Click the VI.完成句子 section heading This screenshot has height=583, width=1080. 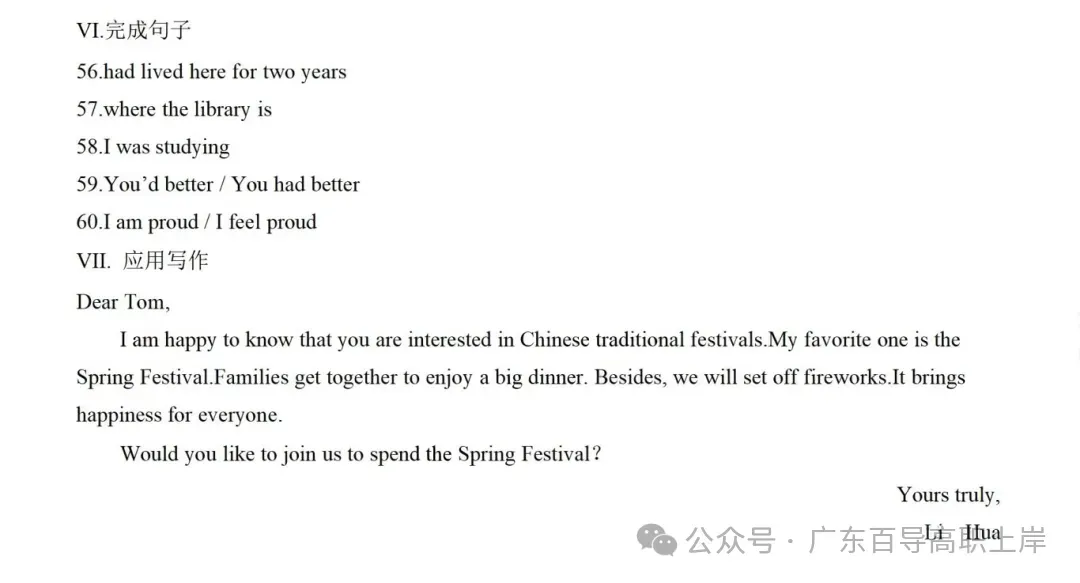(134, 30)
